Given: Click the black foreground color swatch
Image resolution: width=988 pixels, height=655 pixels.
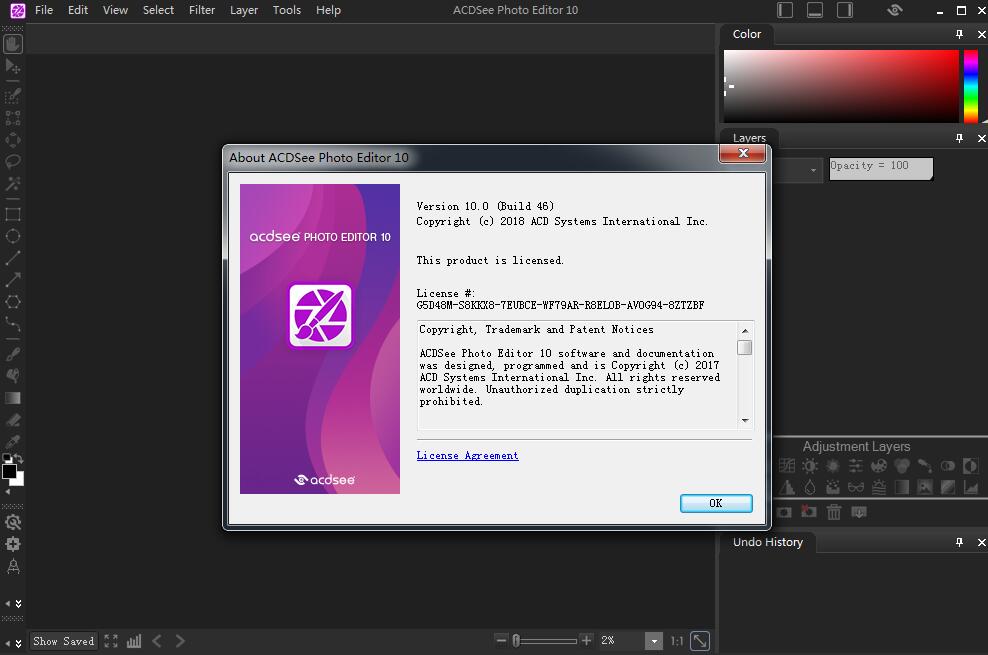Looking at the screenshot, I should point(9,471).
